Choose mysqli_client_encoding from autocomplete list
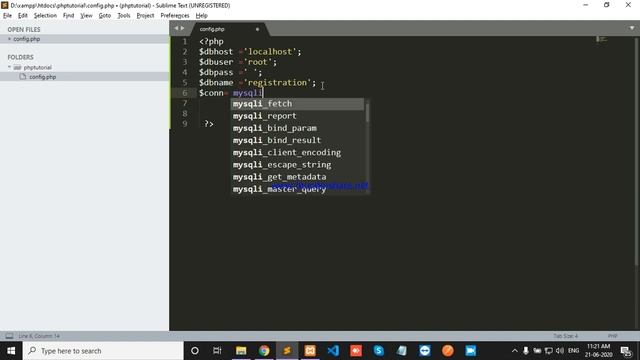The width and height of the screenshot is (640, 360). 298,153
